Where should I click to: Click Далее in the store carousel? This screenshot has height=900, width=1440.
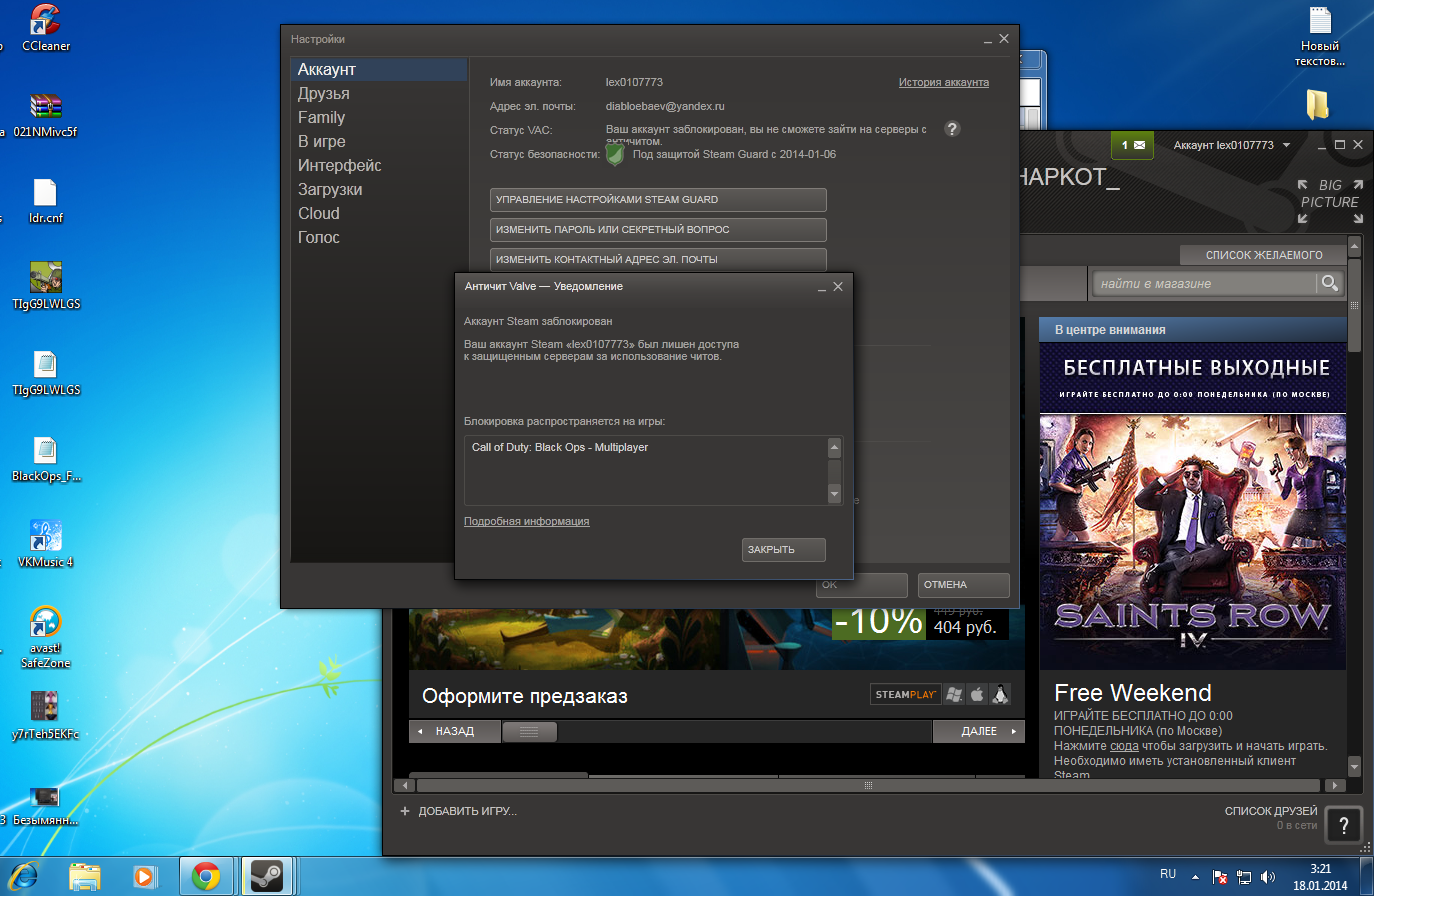979,731
